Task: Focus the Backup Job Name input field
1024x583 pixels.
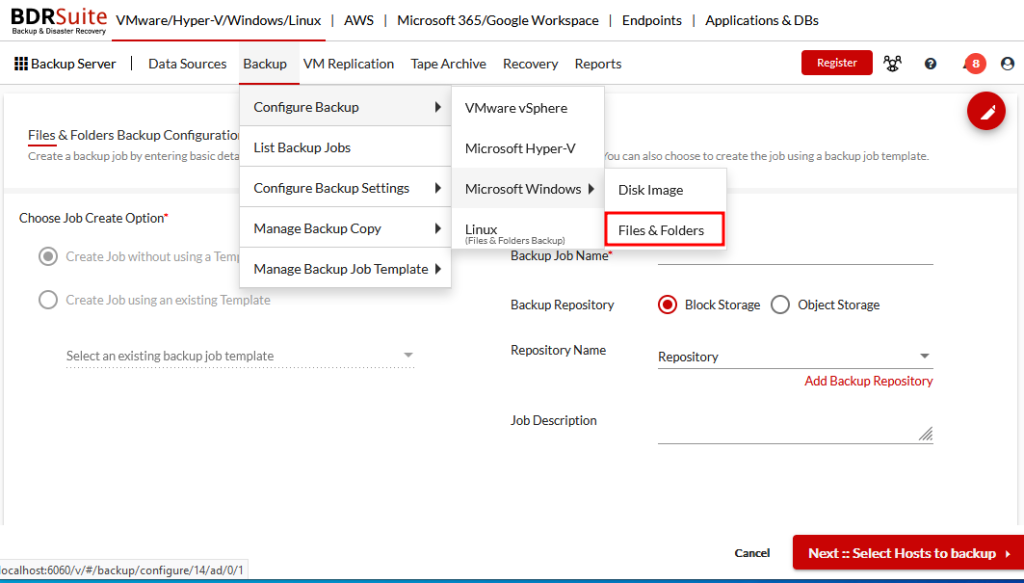Action: (x=795, y=255)
